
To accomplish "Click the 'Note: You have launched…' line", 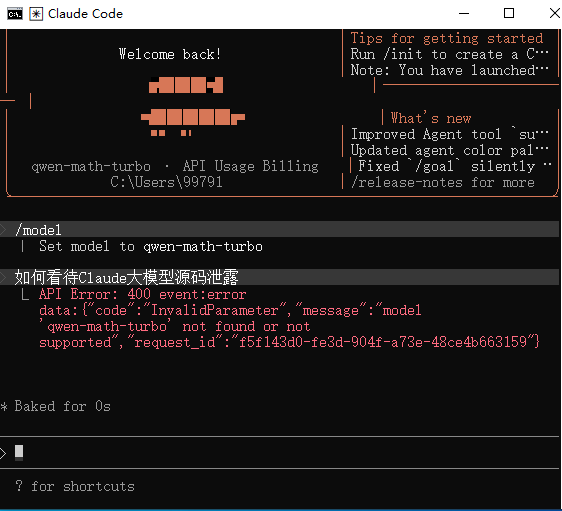I will click(x=449, y=70).
